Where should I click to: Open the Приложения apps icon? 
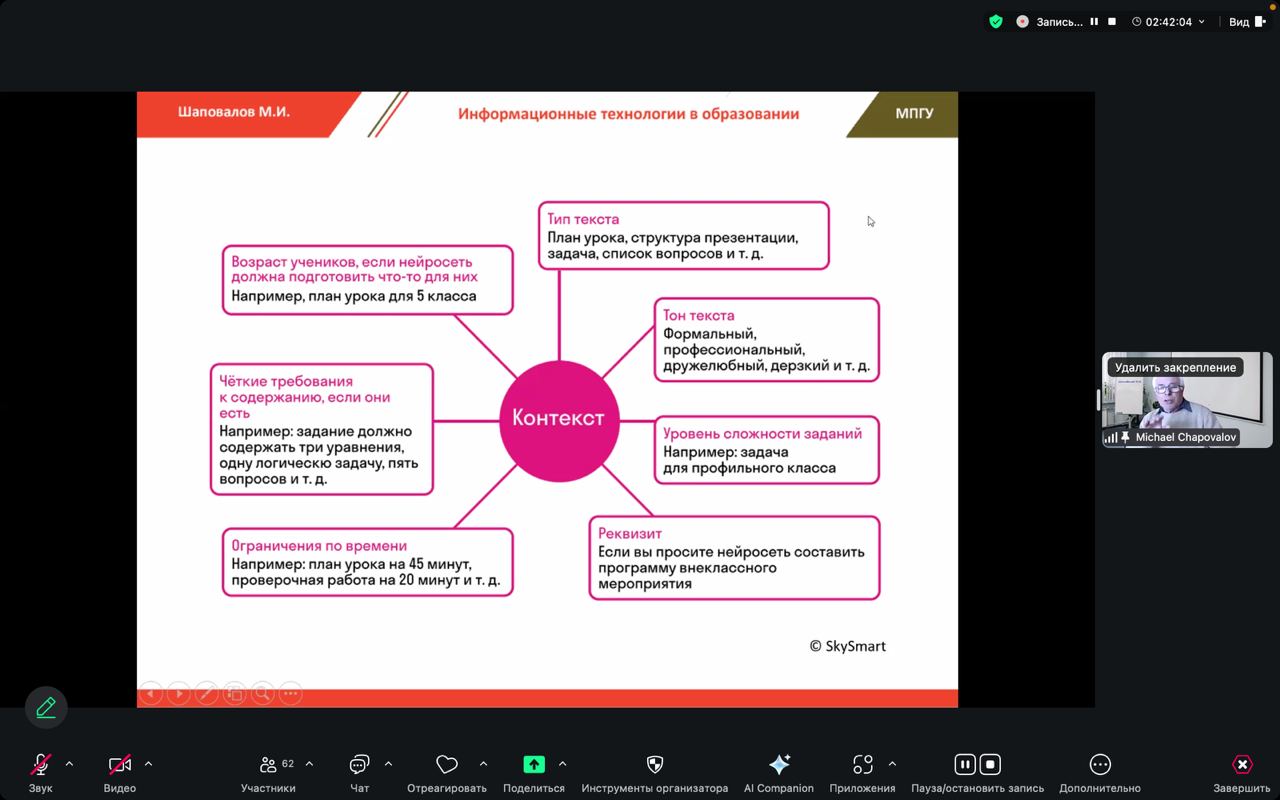tap(862, 765)
